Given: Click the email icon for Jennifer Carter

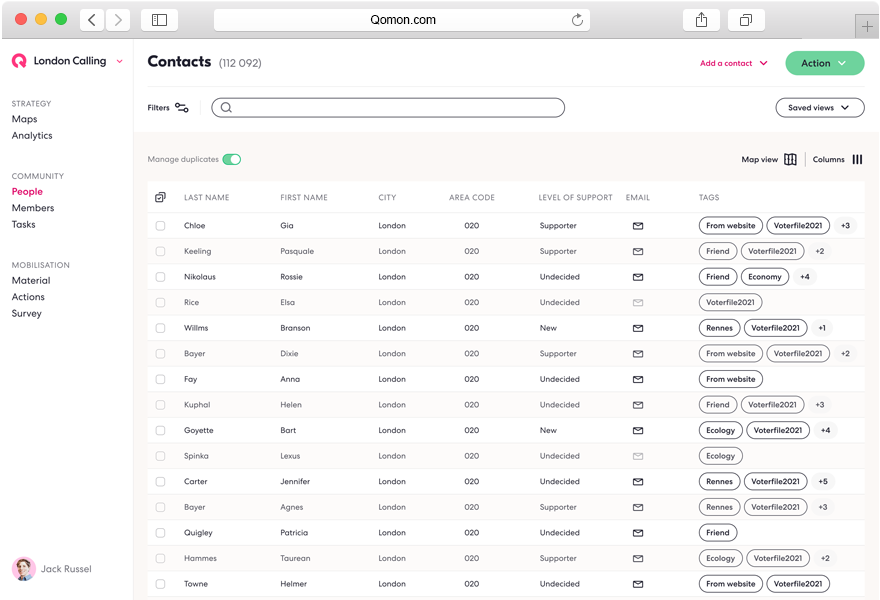Looking at the screenshot, I should pyautogui.click(x=638, y=482).
